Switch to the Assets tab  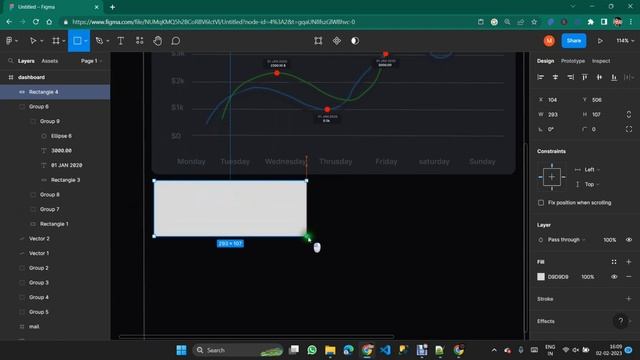coord(50,61)
